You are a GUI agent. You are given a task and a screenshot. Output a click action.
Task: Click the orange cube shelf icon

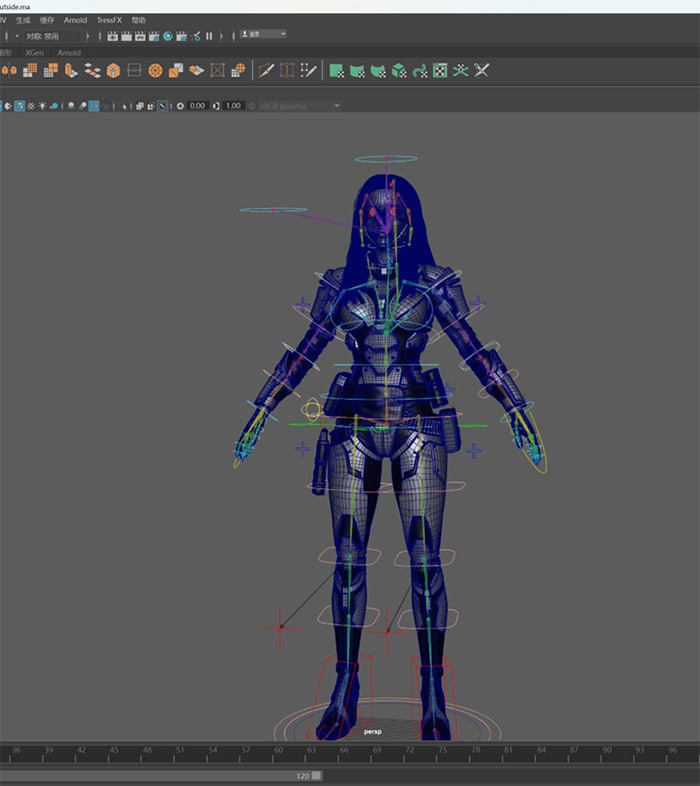coord(113,70)
